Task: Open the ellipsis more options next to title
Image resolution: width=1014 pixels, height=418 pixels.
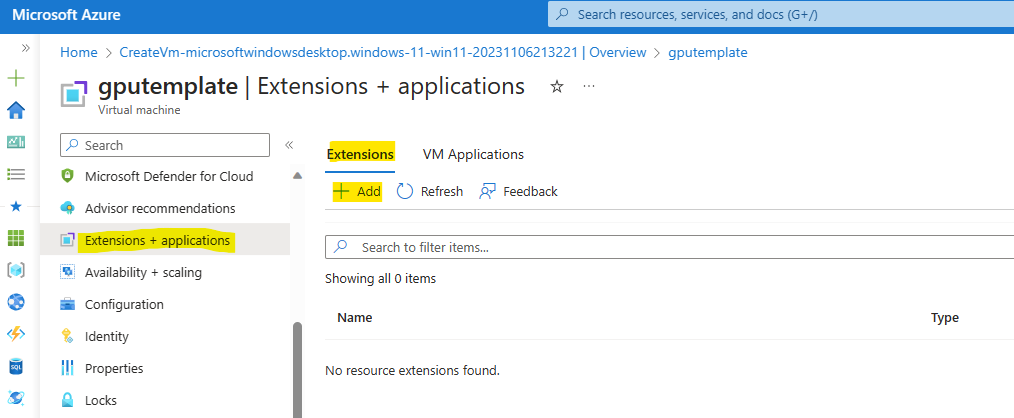Action: [x=588, y=86]
